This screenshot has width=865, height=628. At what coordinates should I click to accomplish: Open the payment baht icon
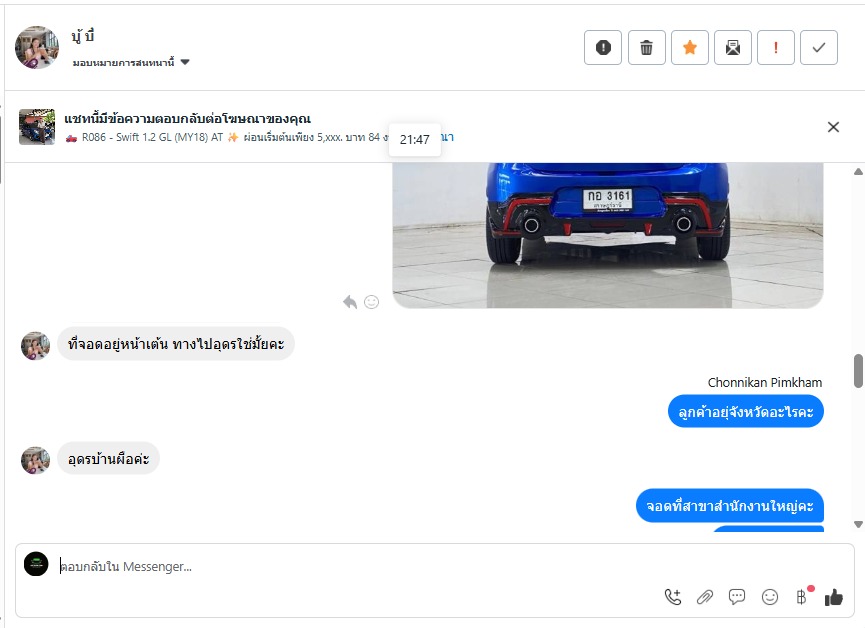(x=802, y=597)
